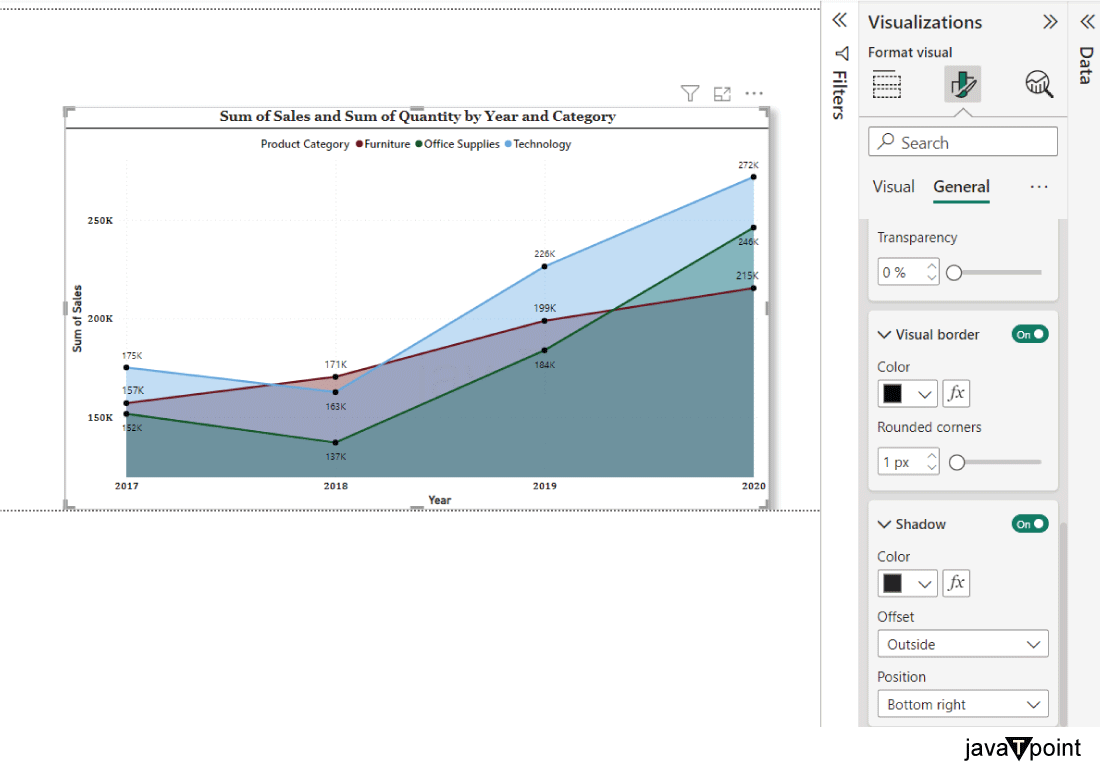Click the 226K Technology data point
Viewport: 1100px width, 773px height.
point(544,267)
